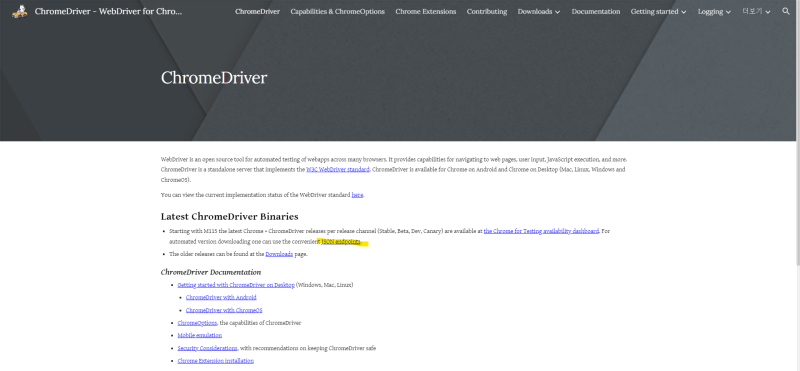The height and width of the screenshot is (371, 800).
Task: Click the site title ChromeDriver - WebDriver for Chrome
Action: (x=108, y=11)
